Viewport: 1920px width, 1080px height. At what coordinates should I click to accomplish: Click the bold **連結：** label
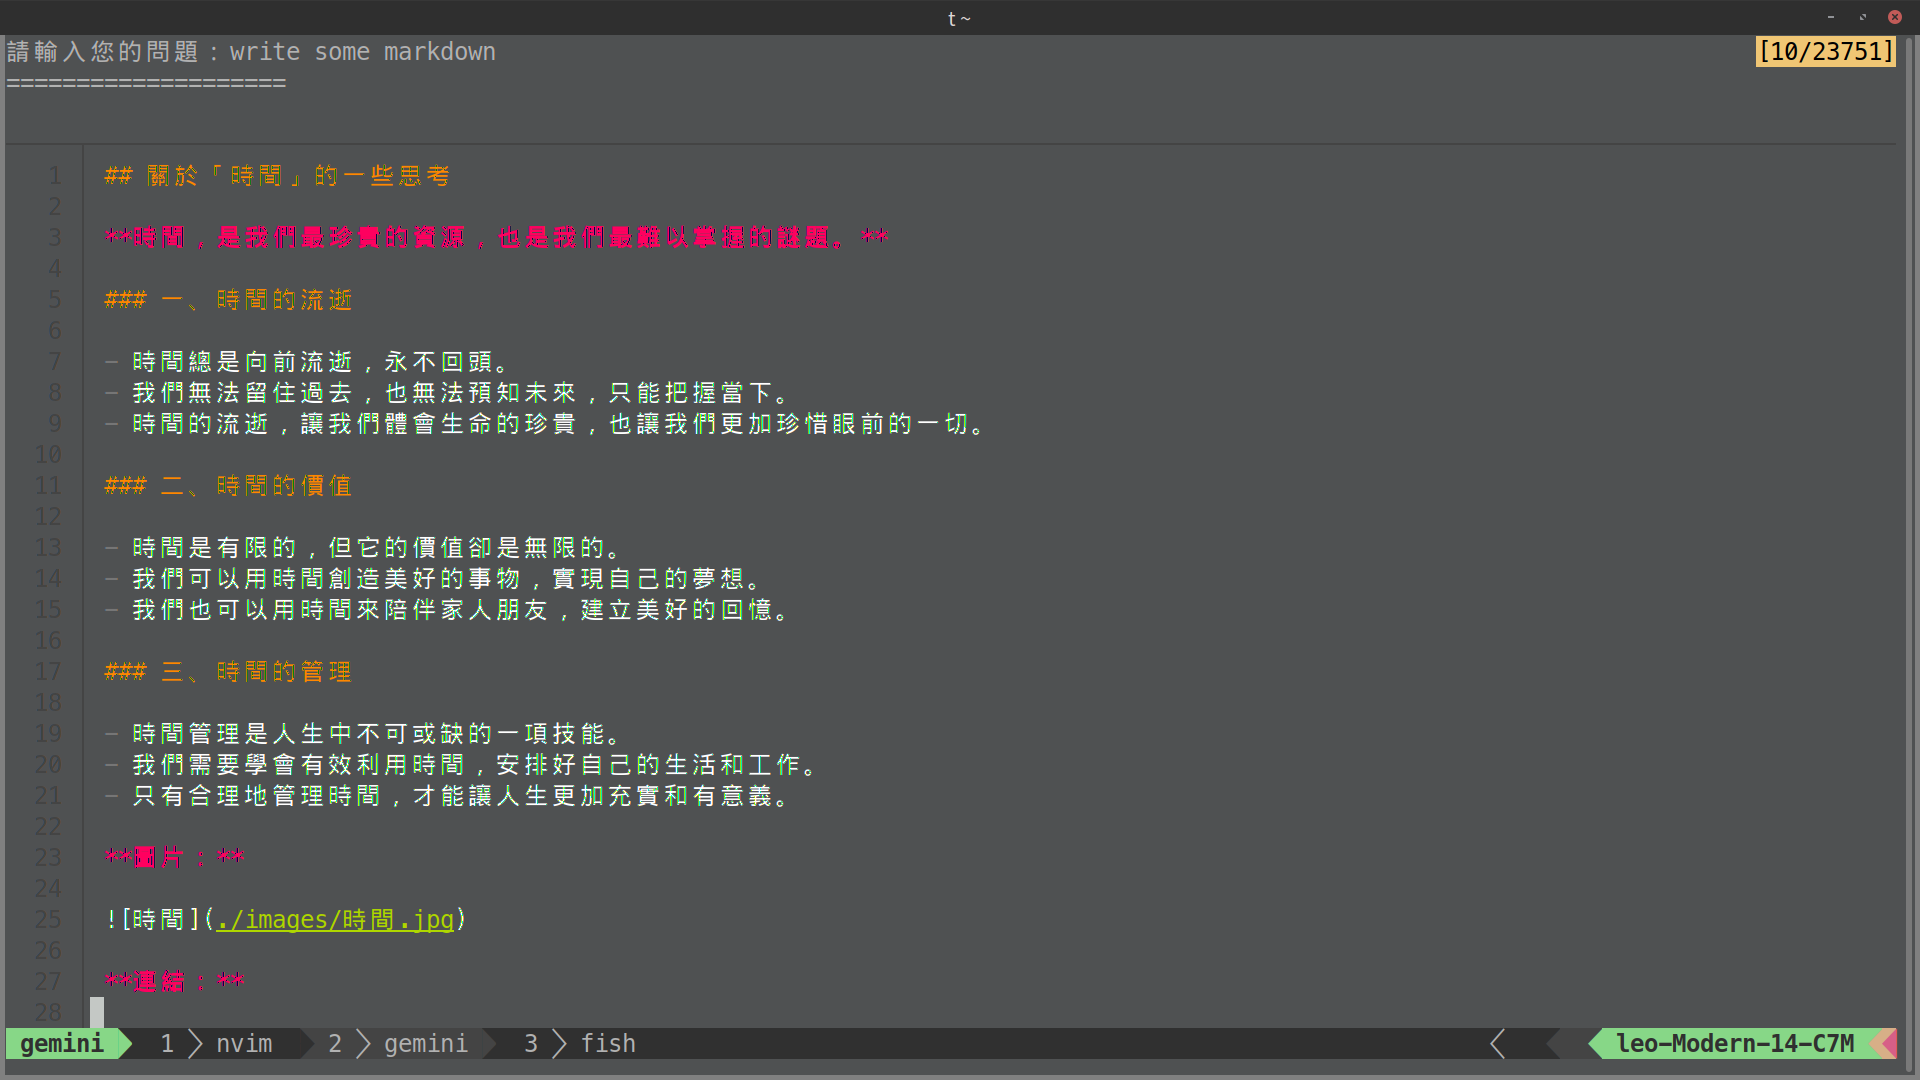[x=174, y=981]
